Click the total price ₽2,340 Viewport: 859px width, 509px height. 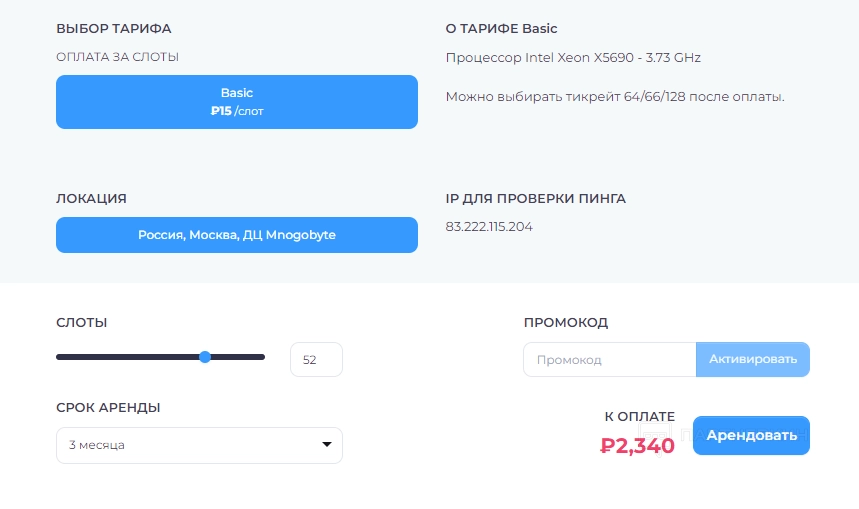pos(637,446)
